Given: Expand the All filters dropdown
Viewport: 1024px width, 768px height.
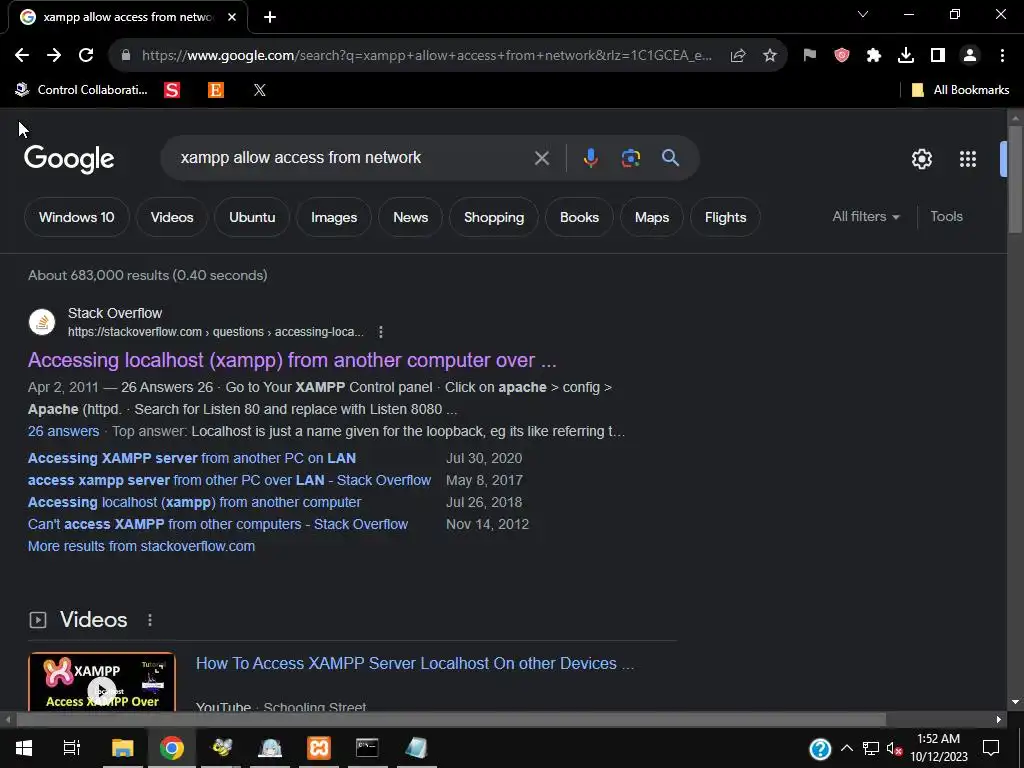Looking at the screenshot, I should point(866,217).
